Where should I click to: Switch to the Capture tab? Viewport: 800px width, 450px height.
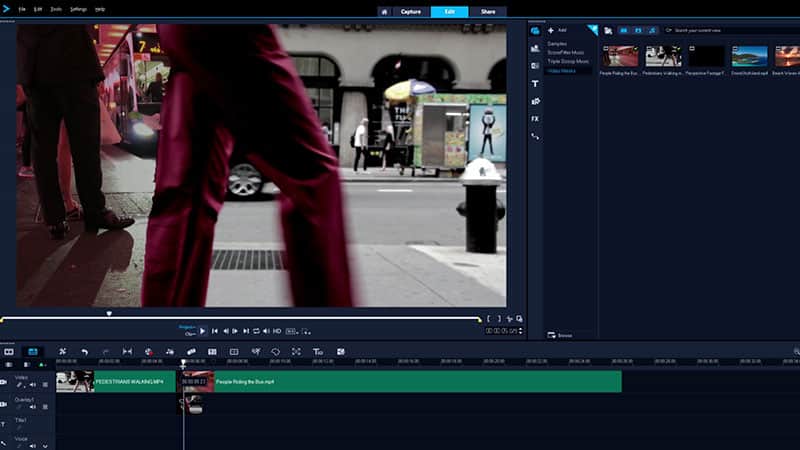tap(411, 12)
